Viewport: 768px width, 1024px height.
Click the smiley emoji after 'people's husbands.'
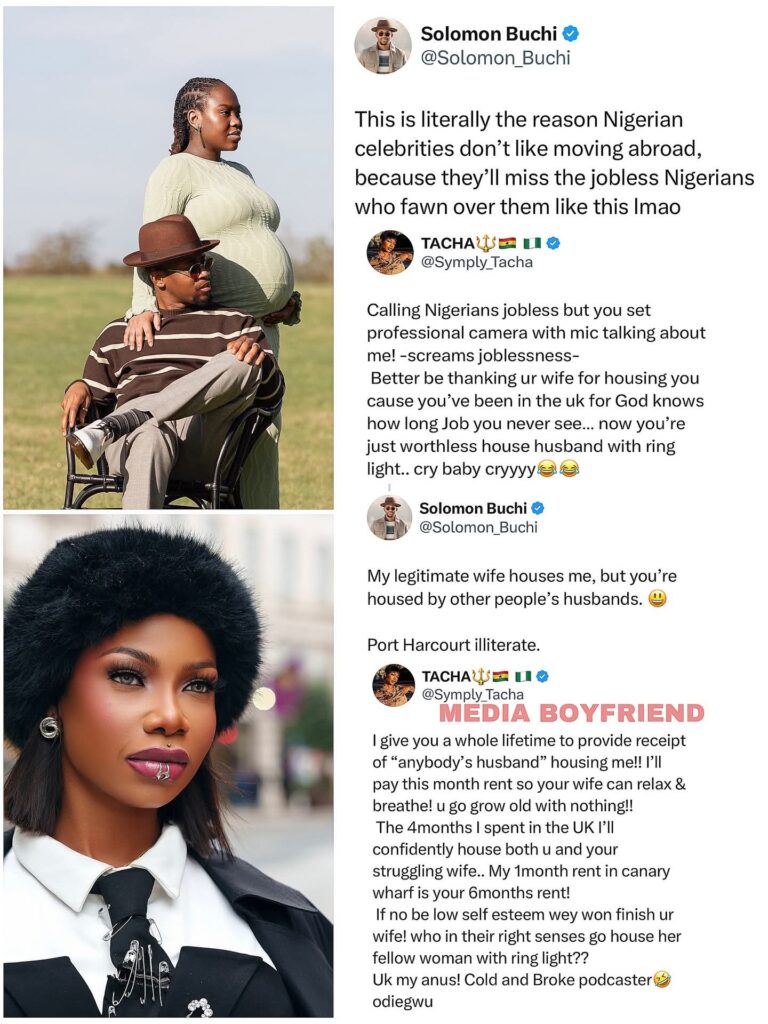coord(658,599)
